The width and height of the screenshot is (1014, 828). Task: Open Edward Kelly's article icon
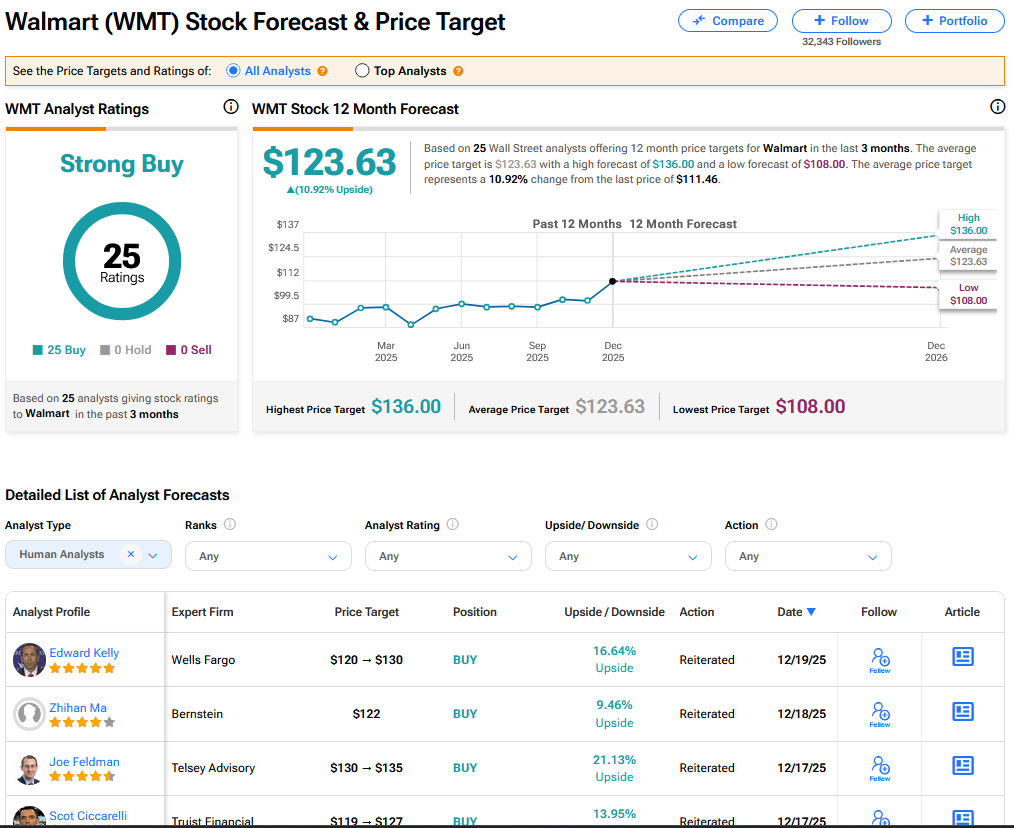[962, 657]
